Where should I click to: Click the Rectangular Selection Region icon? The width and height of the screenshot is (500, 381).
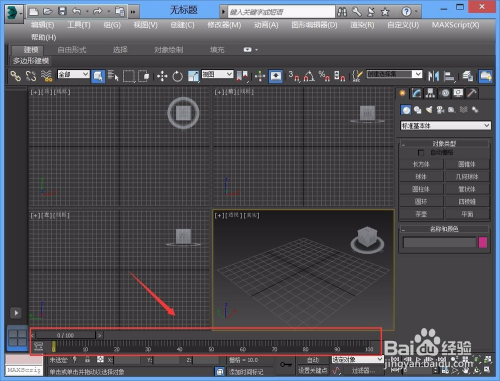(x=129, y=76)
